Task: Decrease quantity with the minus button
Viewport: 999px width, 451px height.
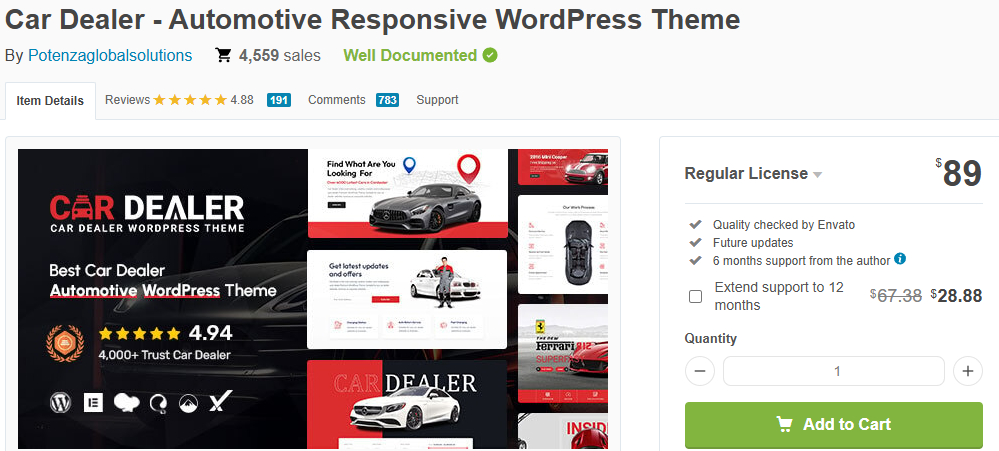Action: pos(700,371)
